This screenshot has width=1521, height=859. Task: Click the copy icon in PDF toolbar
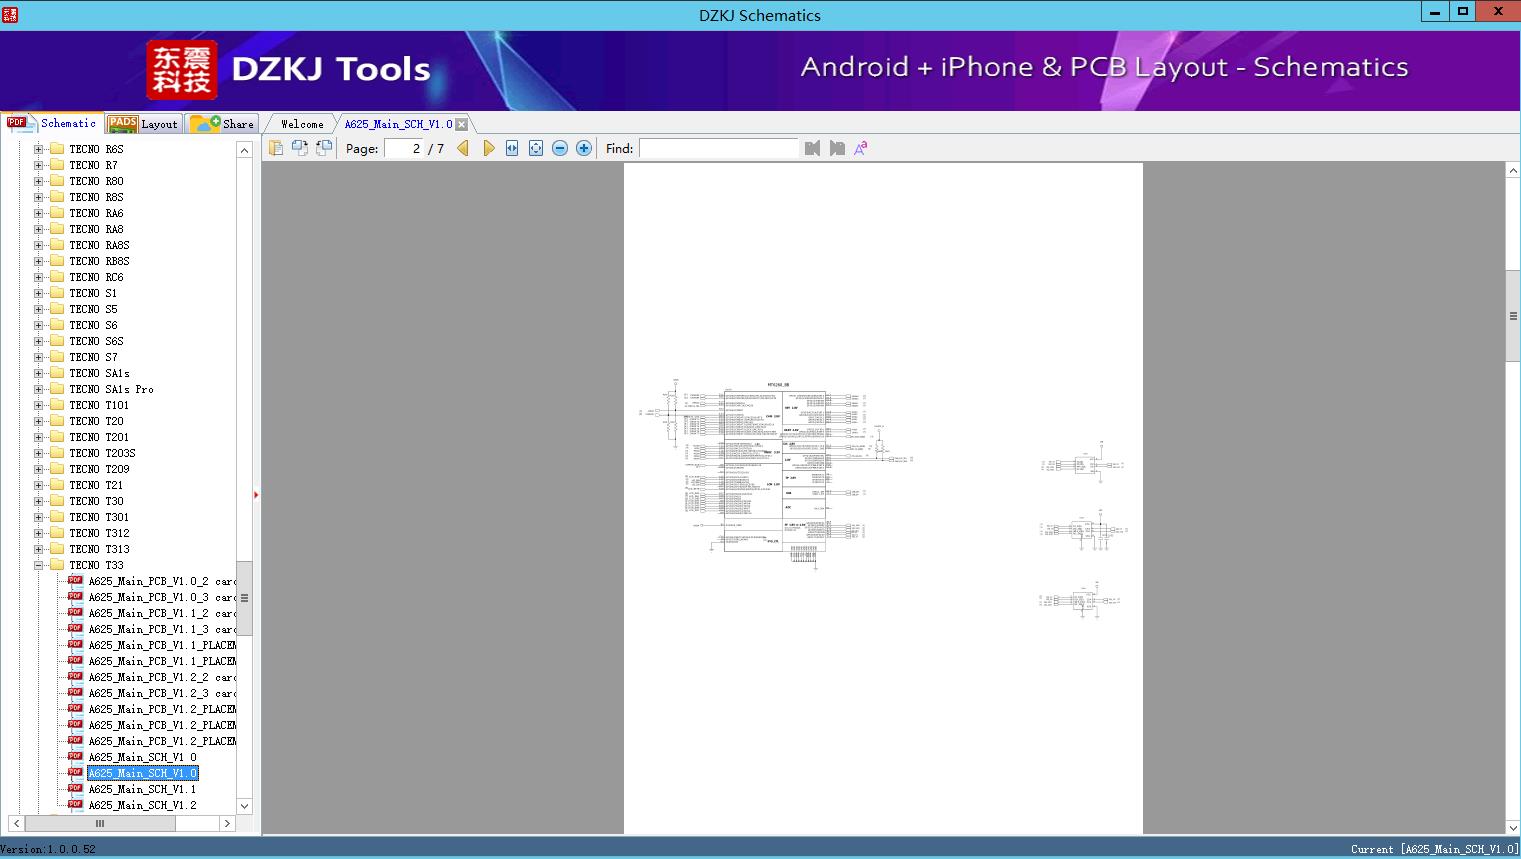276,148
